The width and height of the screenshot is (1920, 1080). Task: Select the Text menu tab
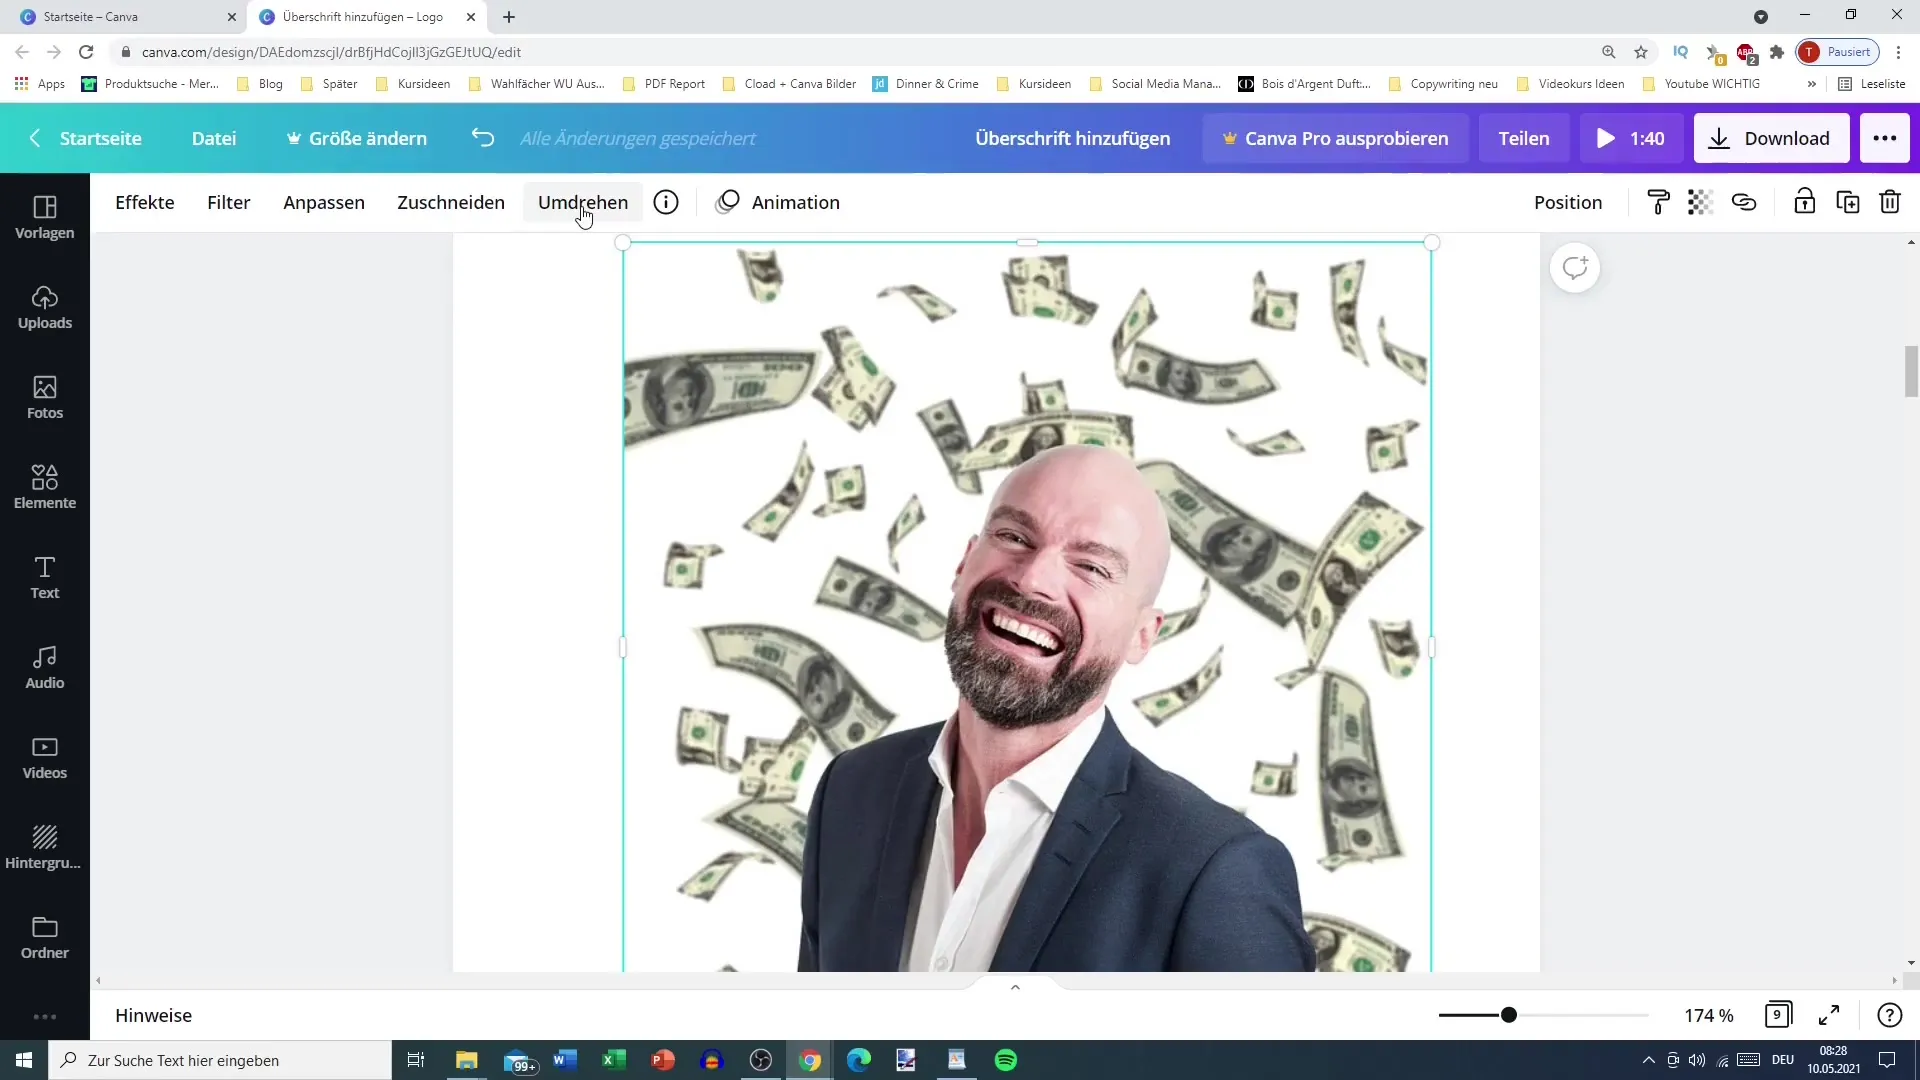click(x=45, y=576)
